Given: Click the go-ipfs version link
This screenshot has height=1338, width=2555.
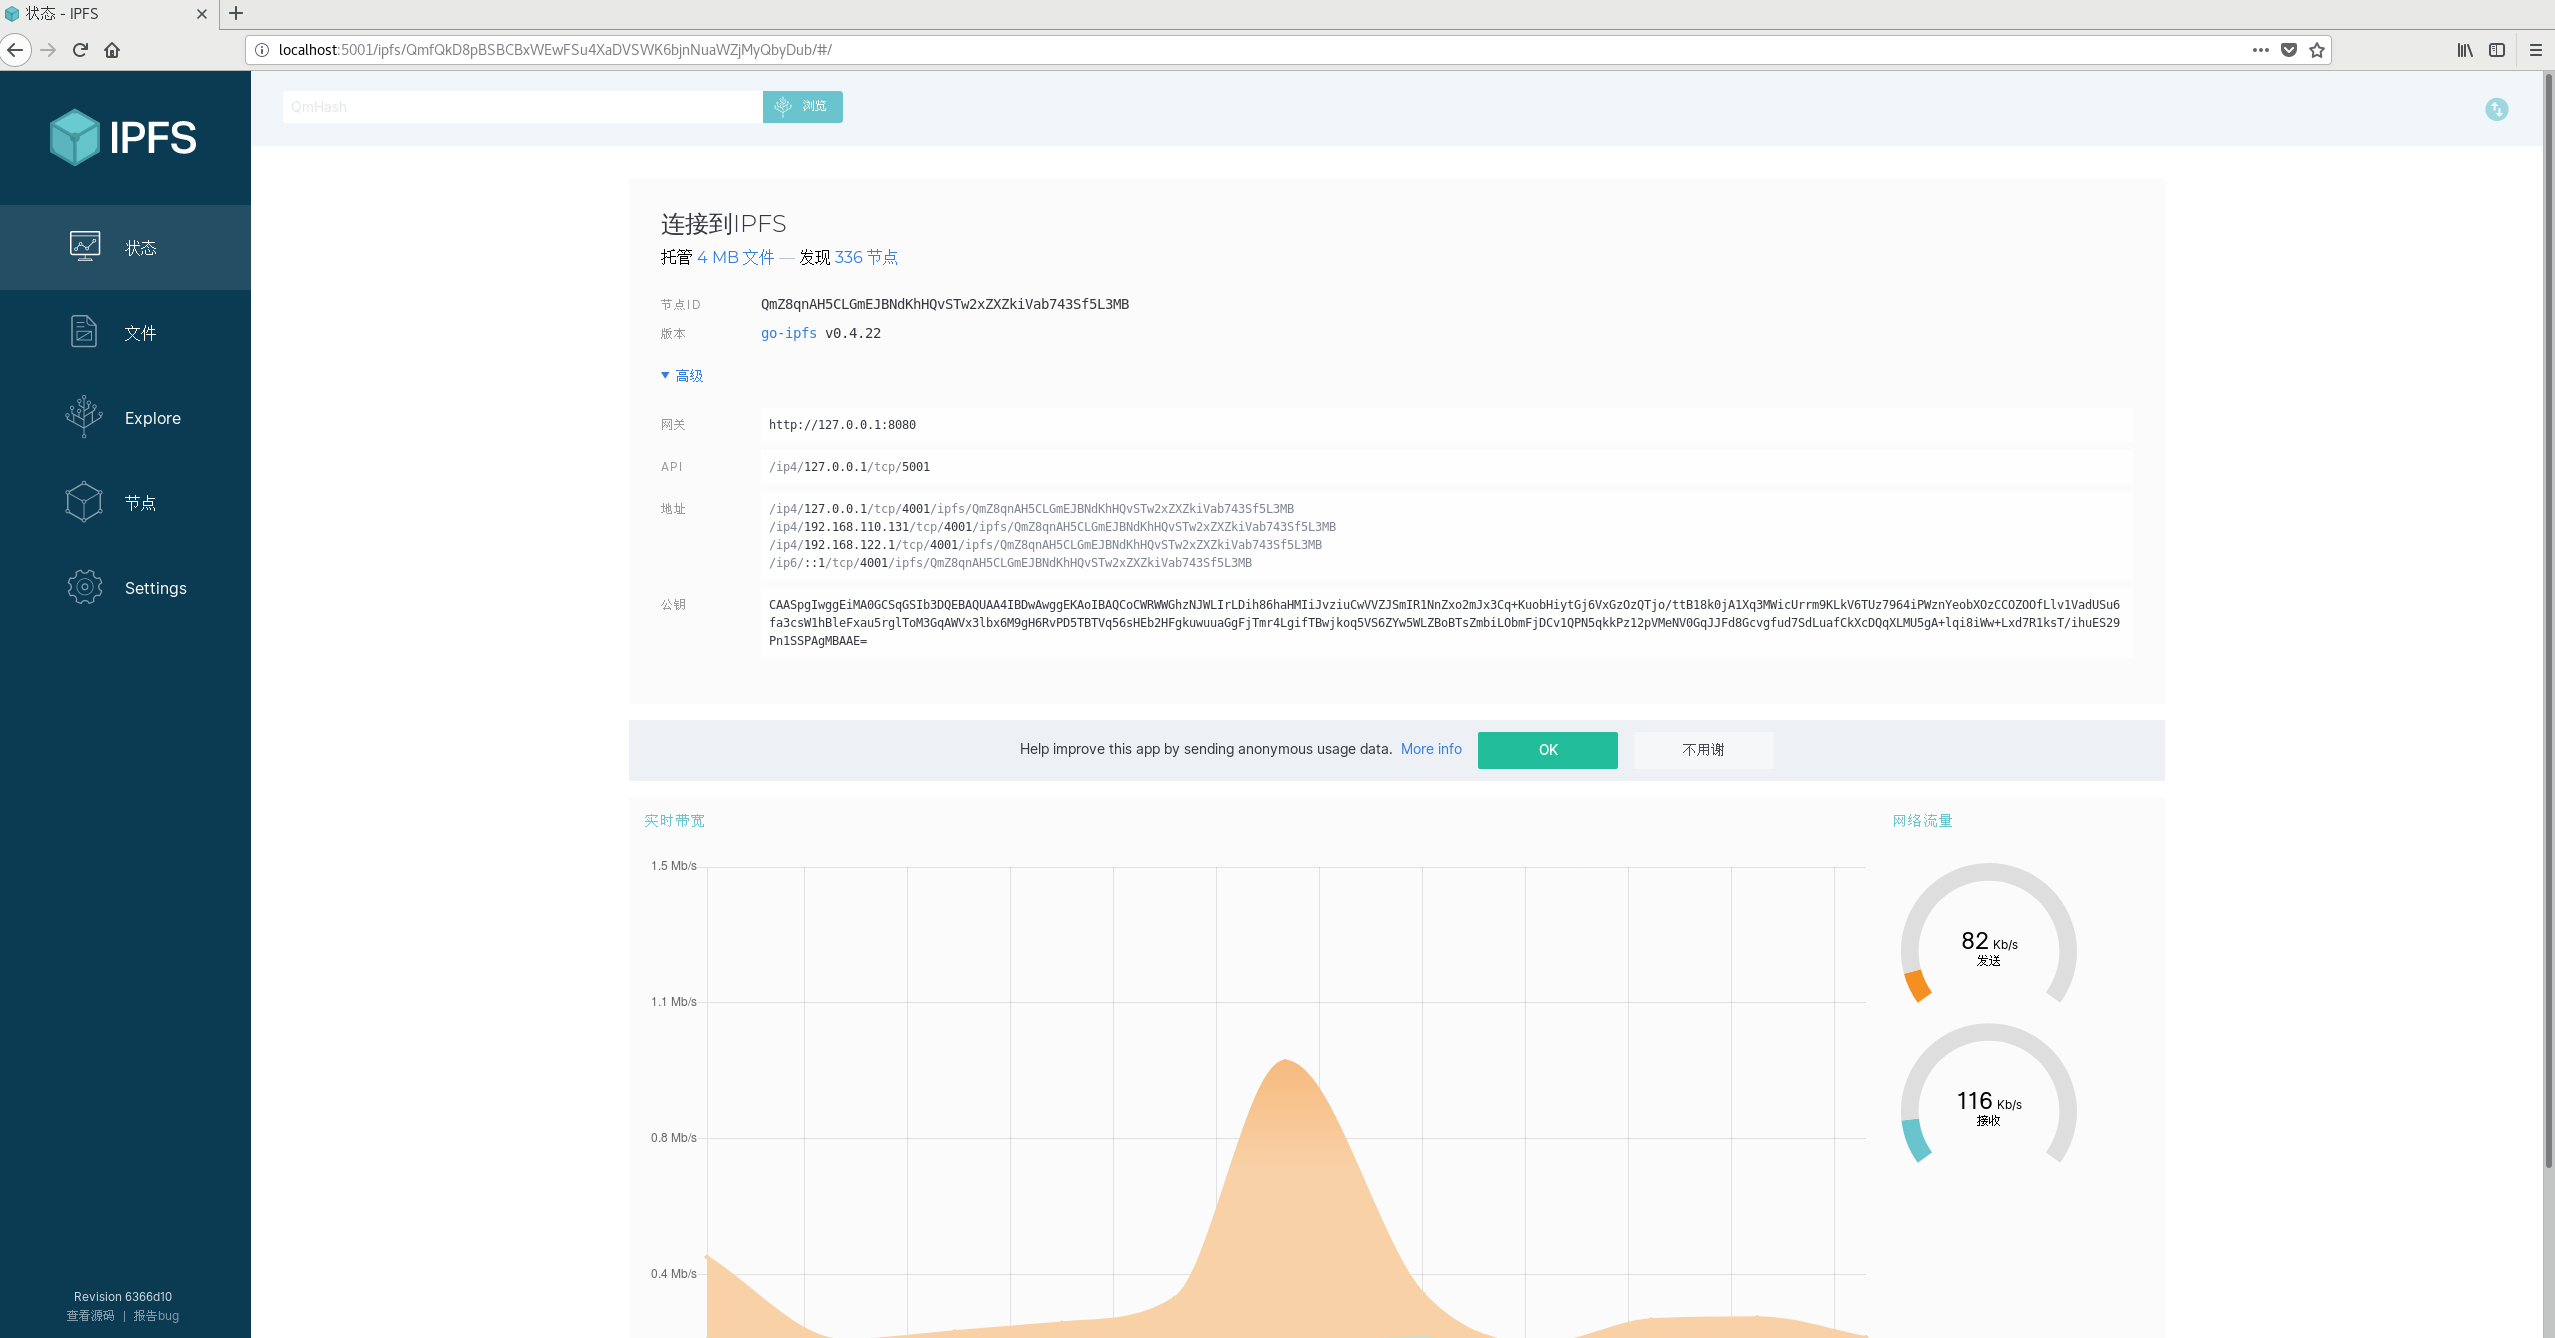Looking at the screenshot, I should click(788, 334).
